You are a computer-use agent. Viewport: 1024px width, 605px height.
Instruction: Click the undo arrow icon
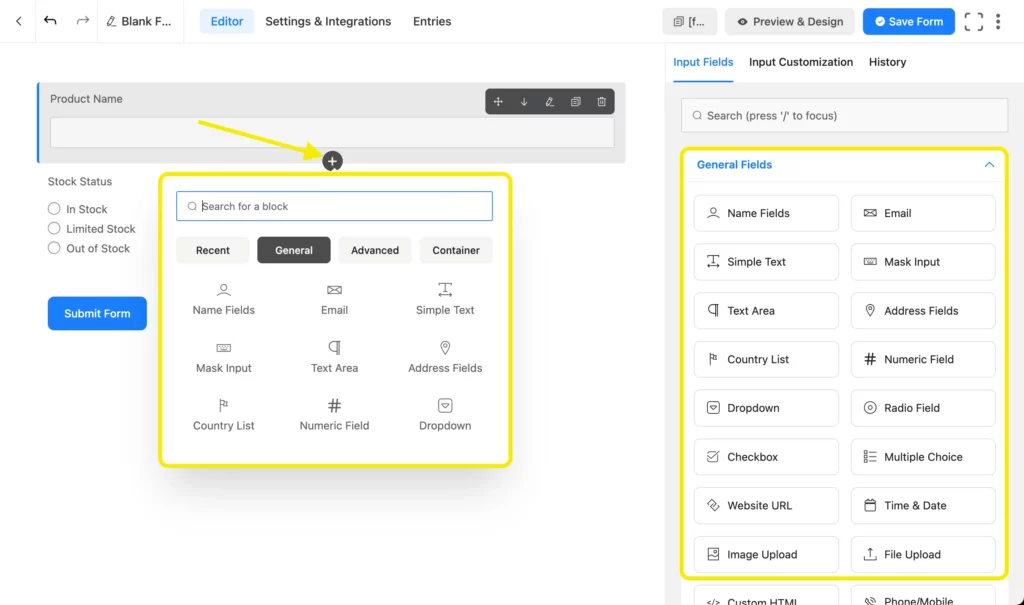[x=50, y=21]
